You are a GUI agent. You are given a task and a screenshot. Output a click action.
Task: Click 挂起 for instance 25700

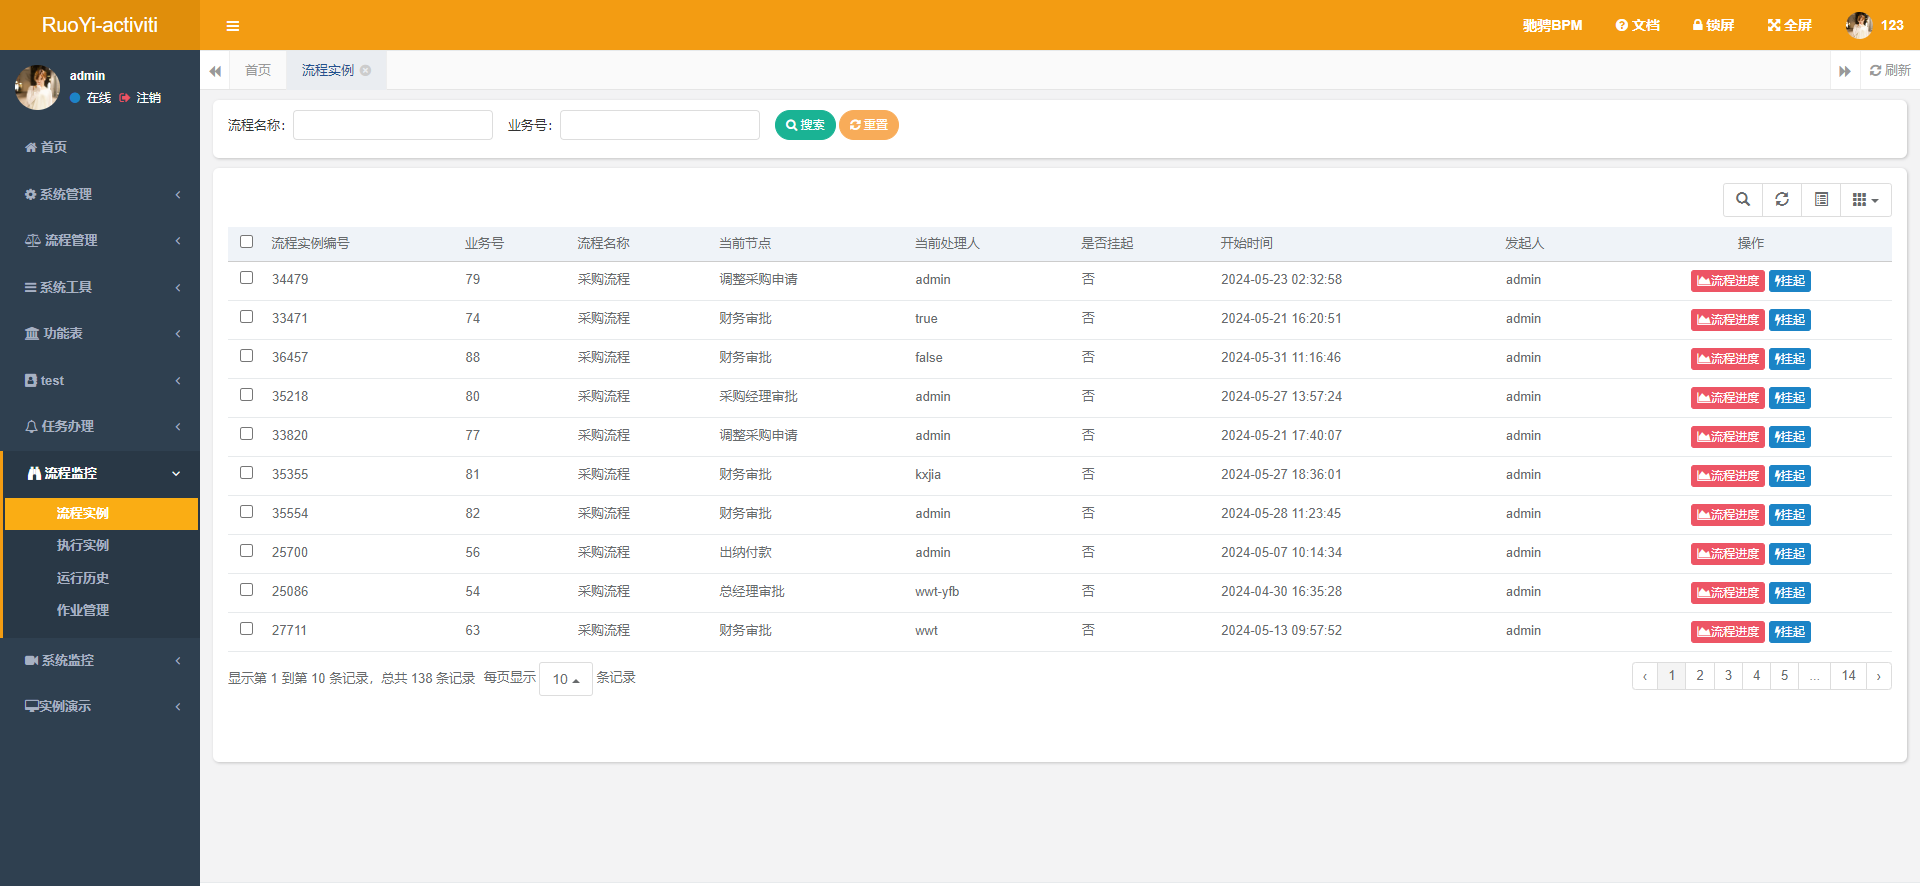(x=1790, y=554)
